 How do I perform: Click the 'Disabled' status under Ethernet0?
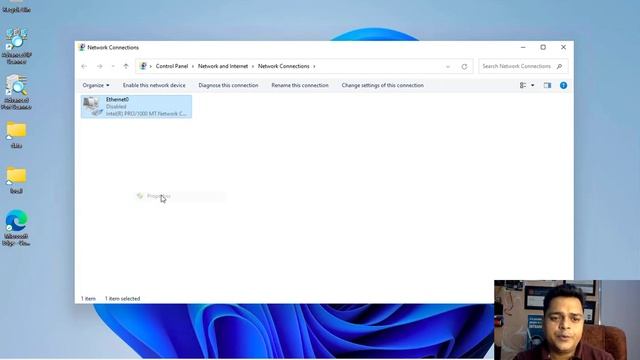pyautogui.click(x=116, y=107)
